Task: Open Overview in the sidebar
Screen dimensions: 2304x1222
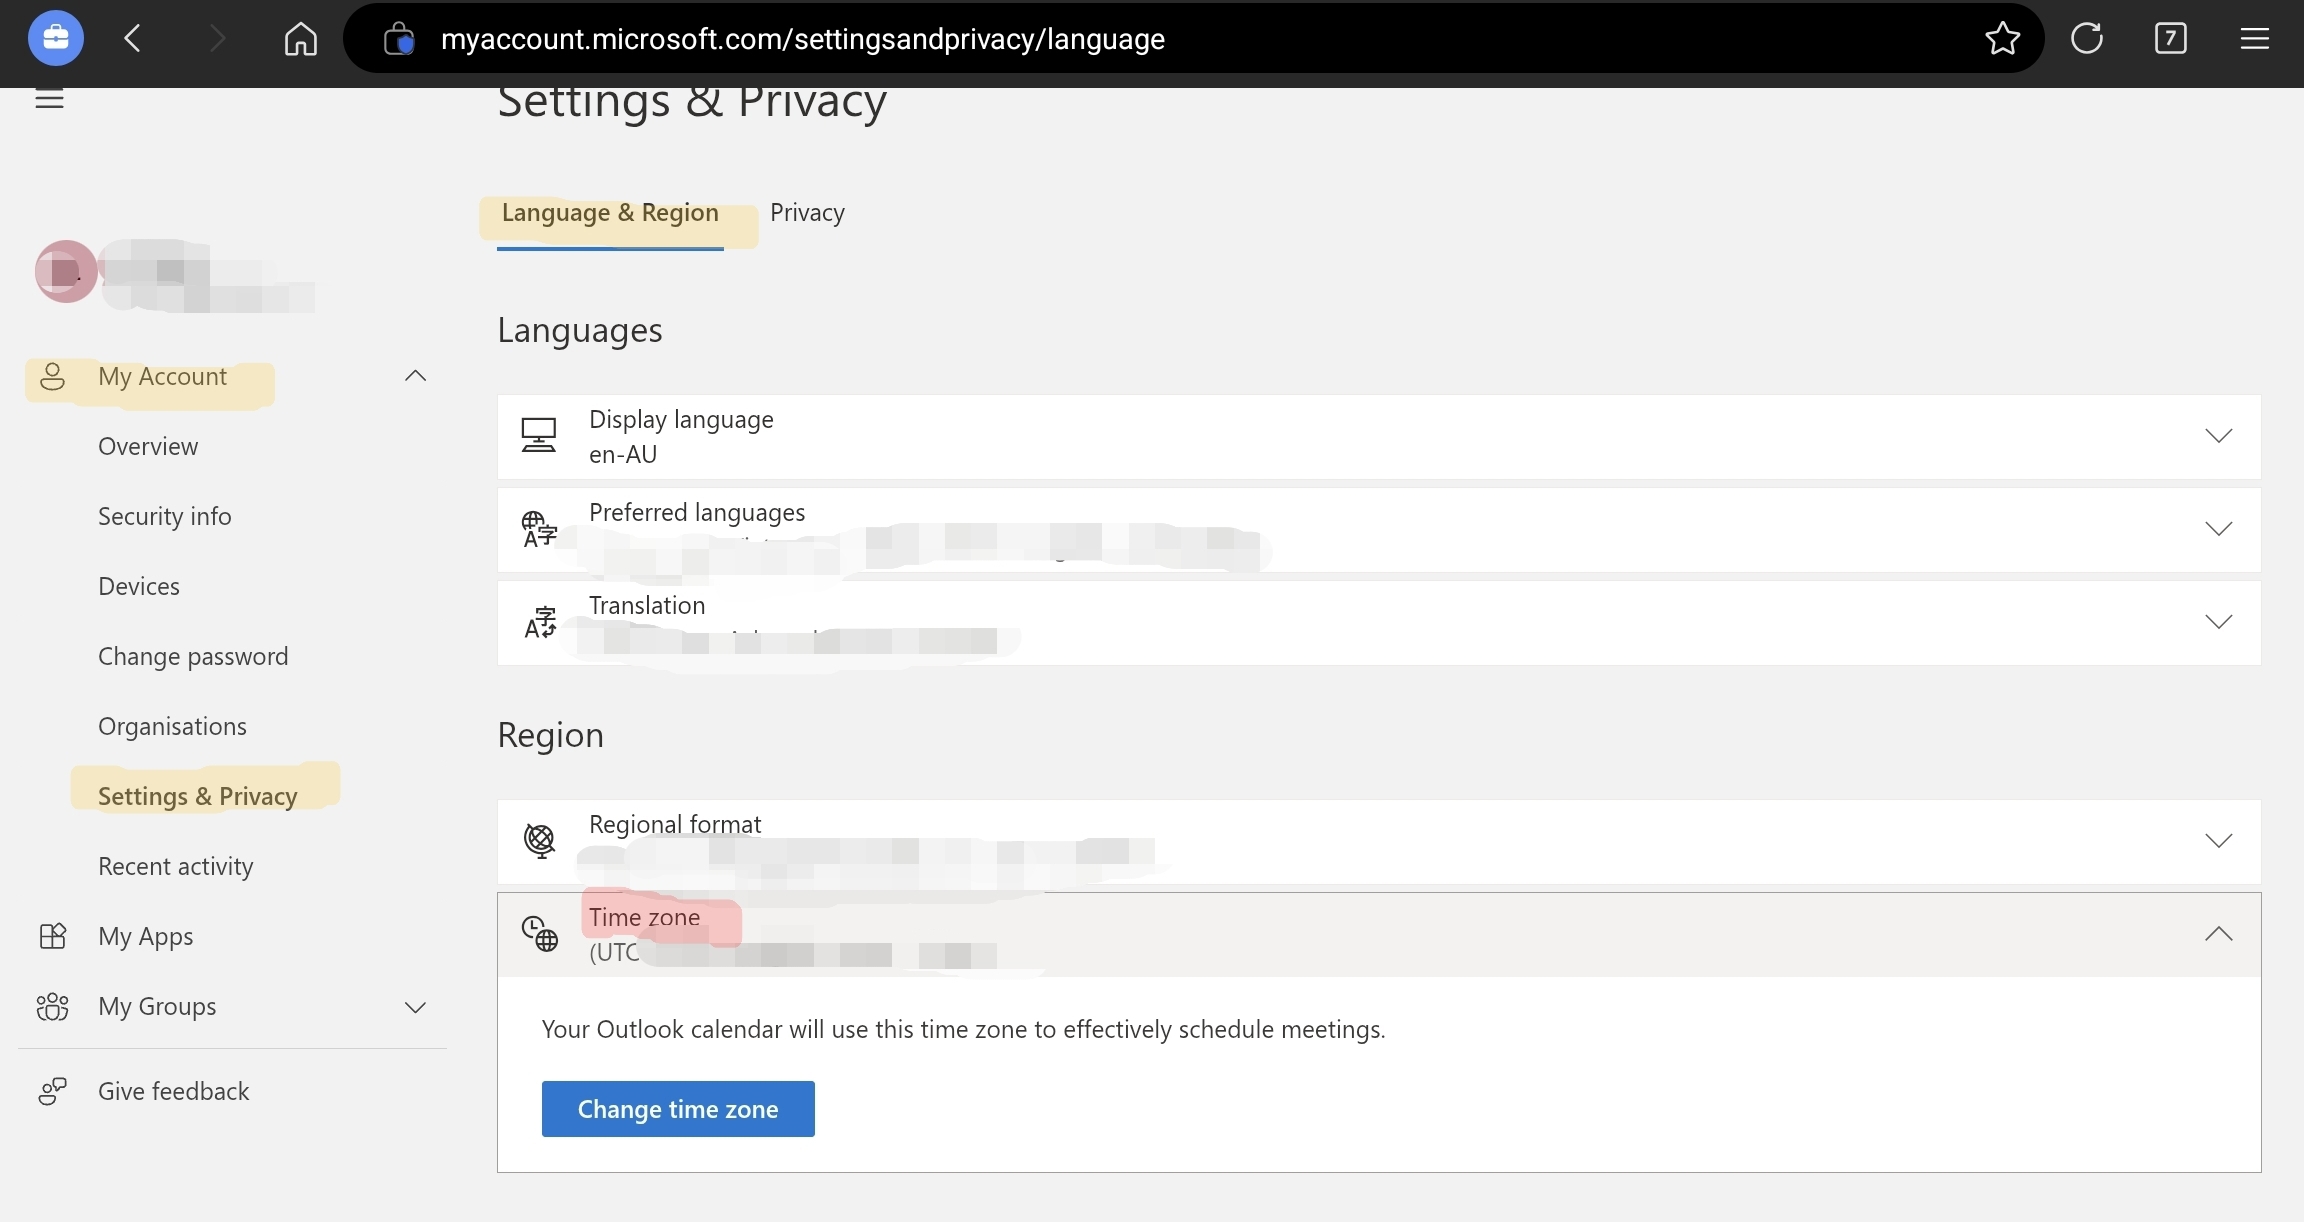Action: (x=148, y=447)
